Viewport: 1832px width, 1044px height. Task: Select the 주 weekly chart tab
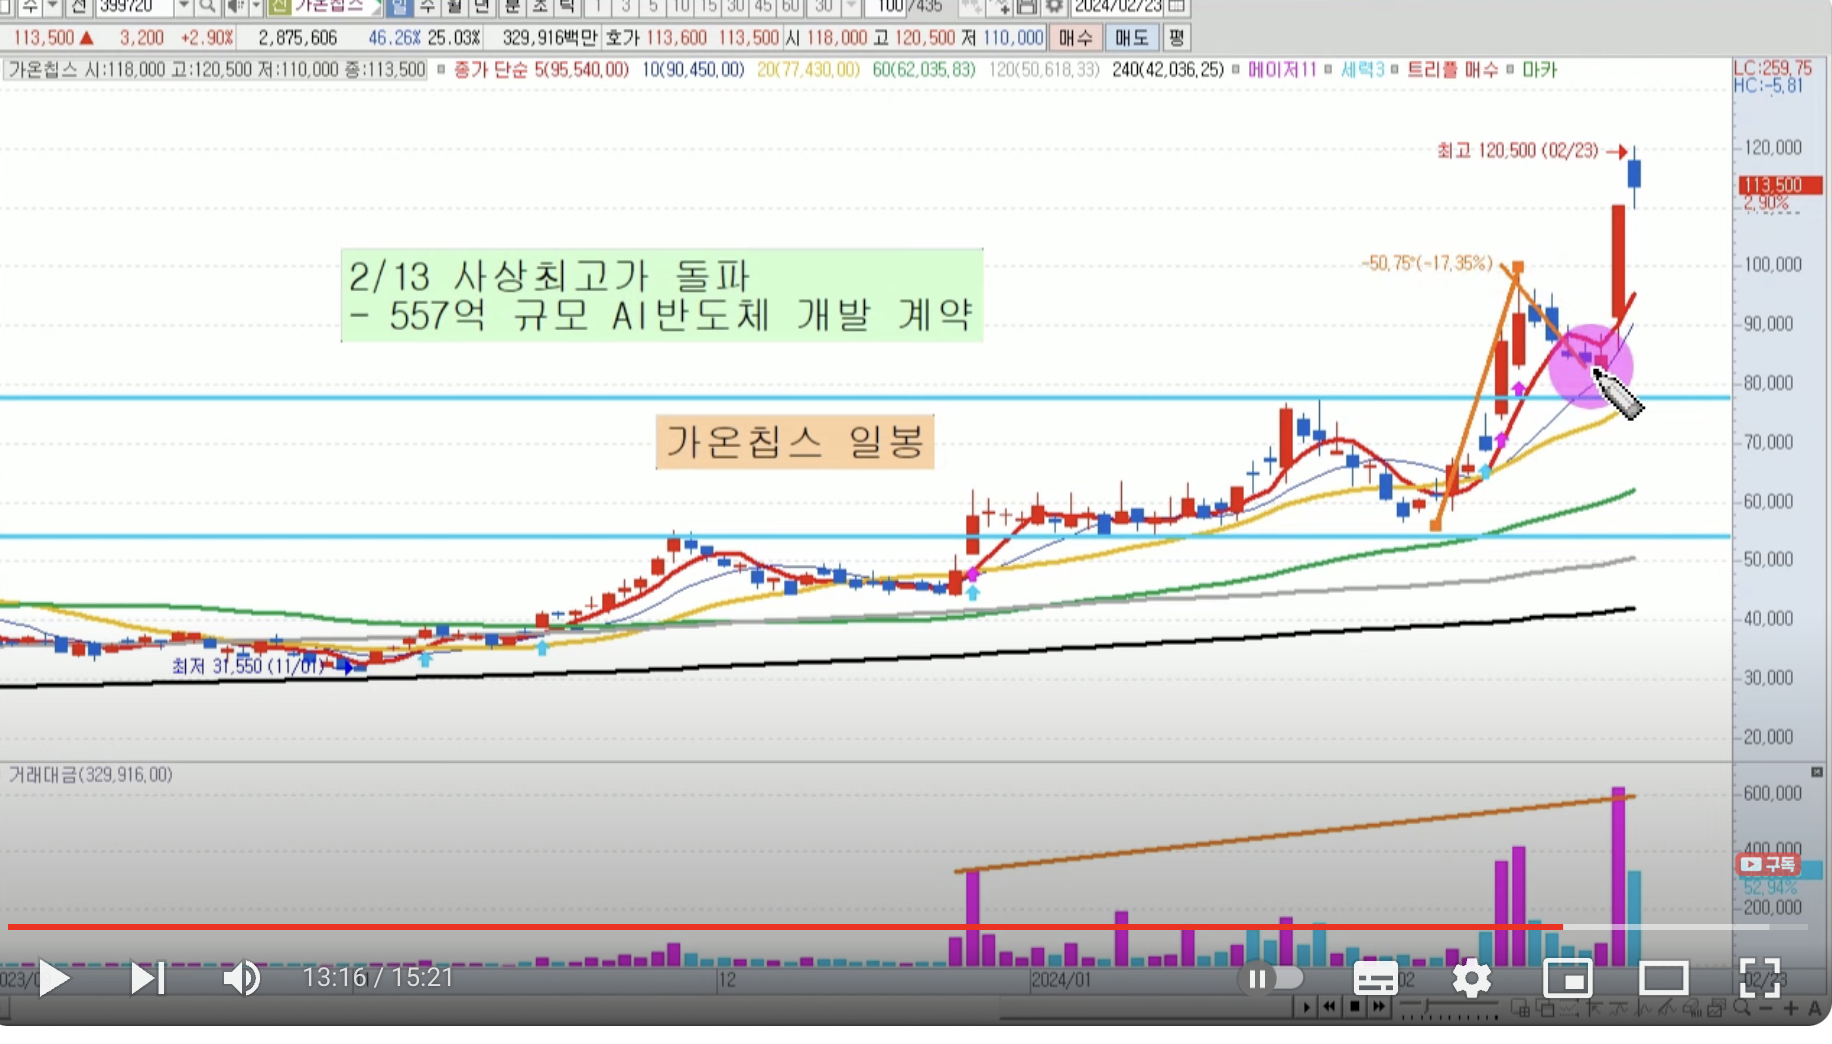pyautogui.click(x=427, y=7)
